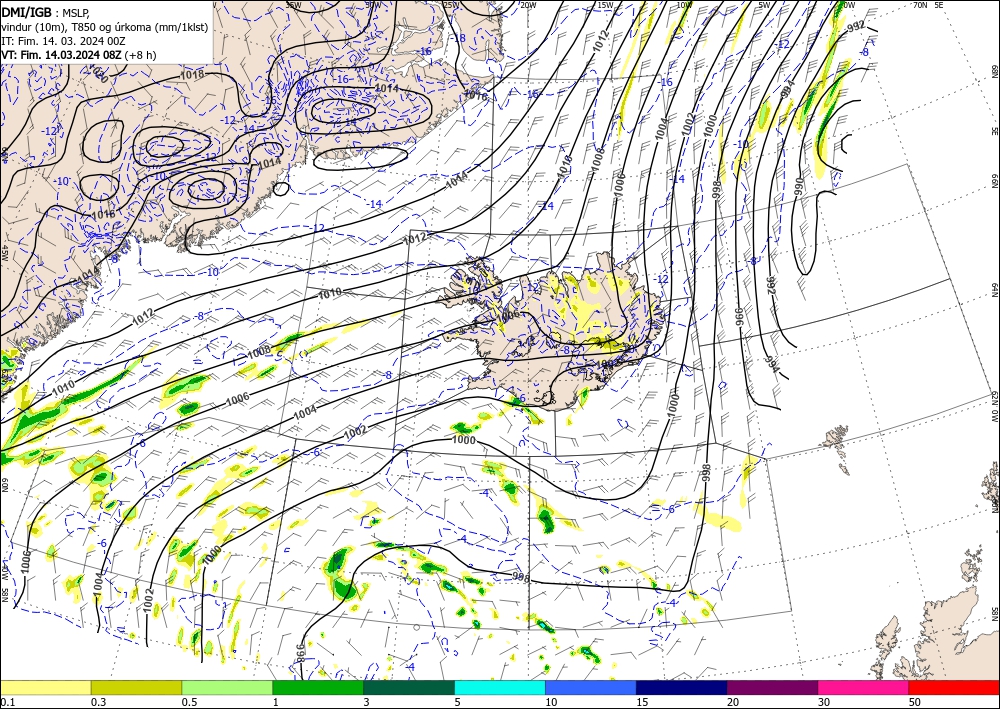The width and height of the screenshot is (1000, 709).
Task: Click the navy 15 mm legend swatch
Action: [682, 687]
